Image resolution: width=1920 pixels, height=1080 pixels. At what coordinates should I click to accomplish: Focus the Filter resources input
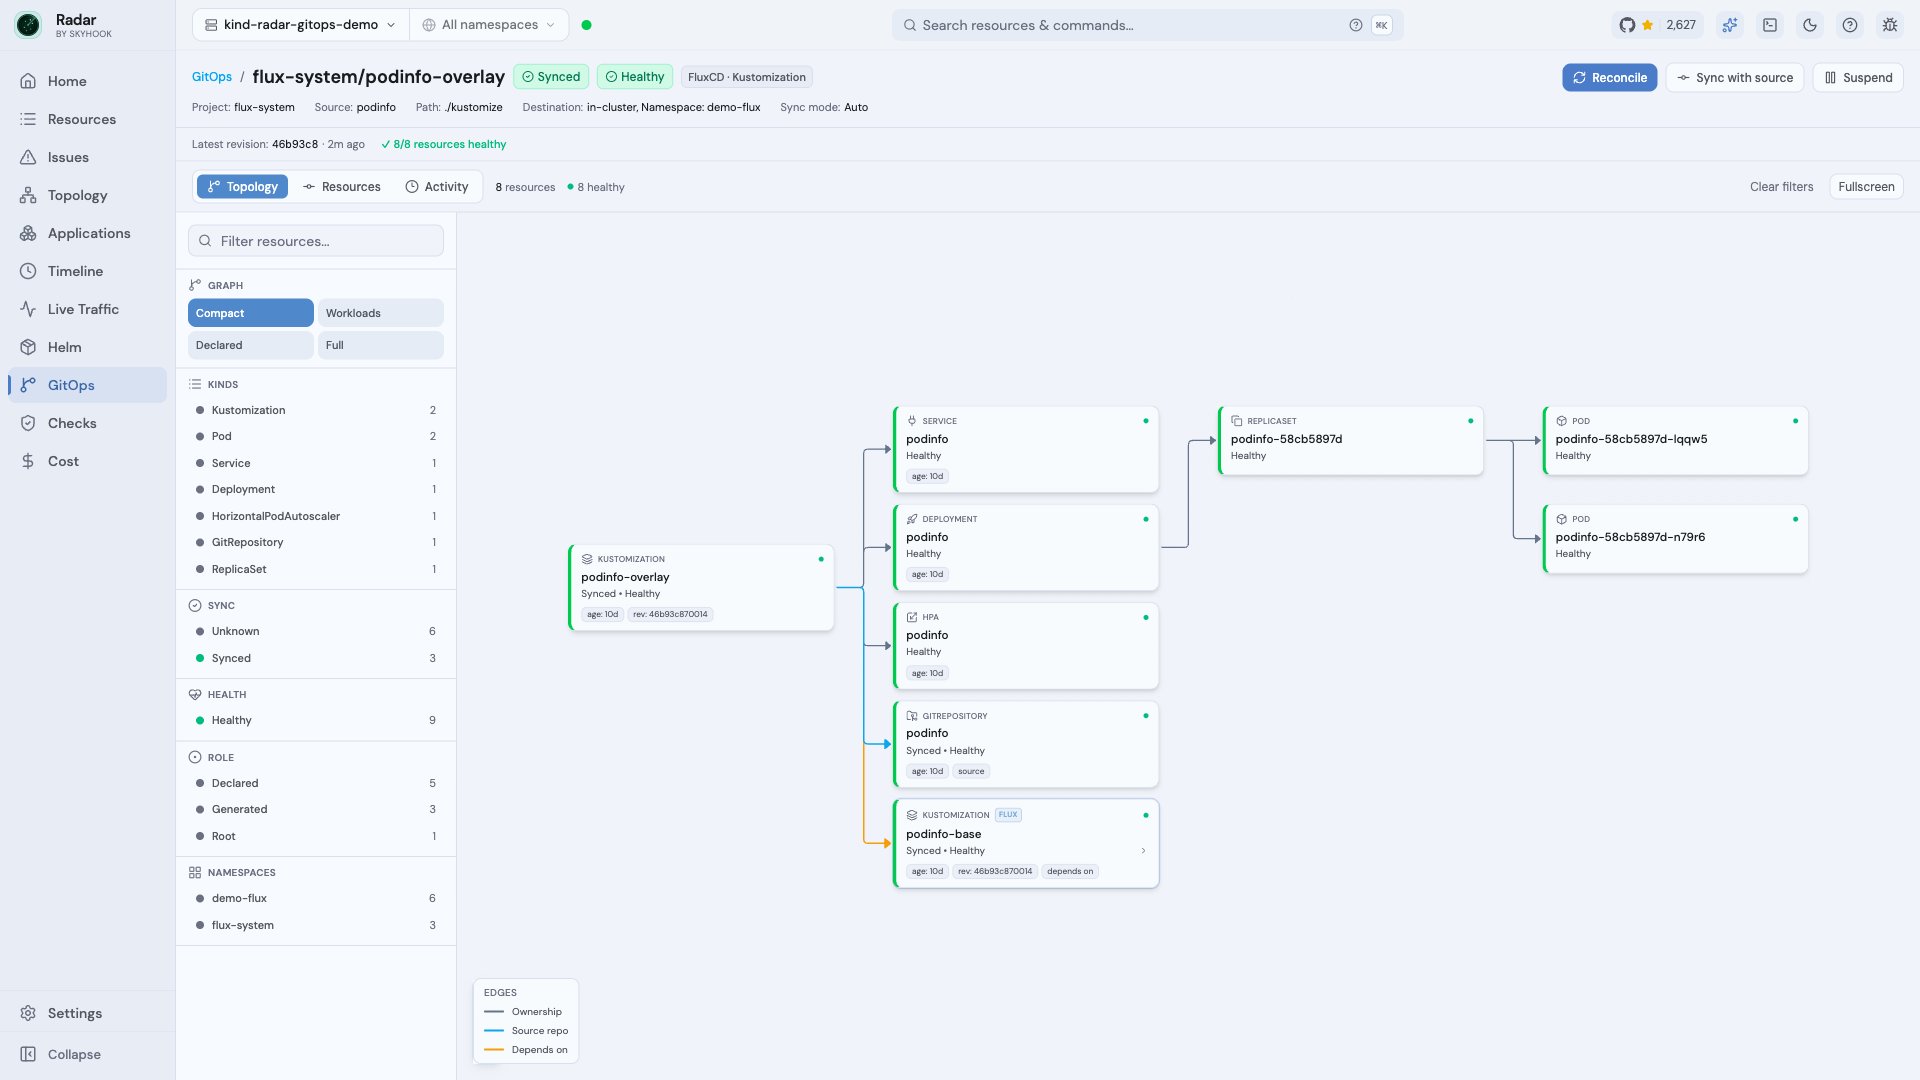tap(316, 241)
